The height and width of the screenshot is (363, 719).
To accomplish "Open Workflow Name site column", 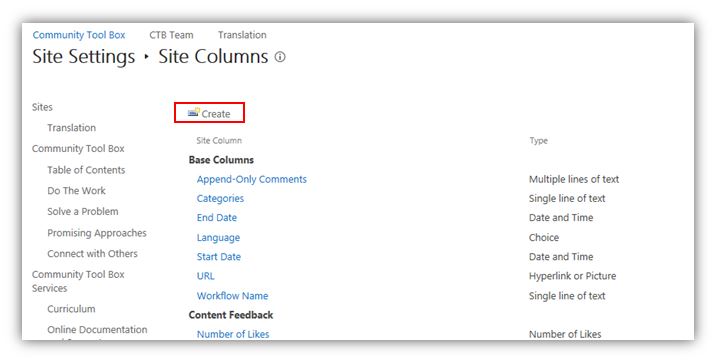I will (x=232, y=296).
